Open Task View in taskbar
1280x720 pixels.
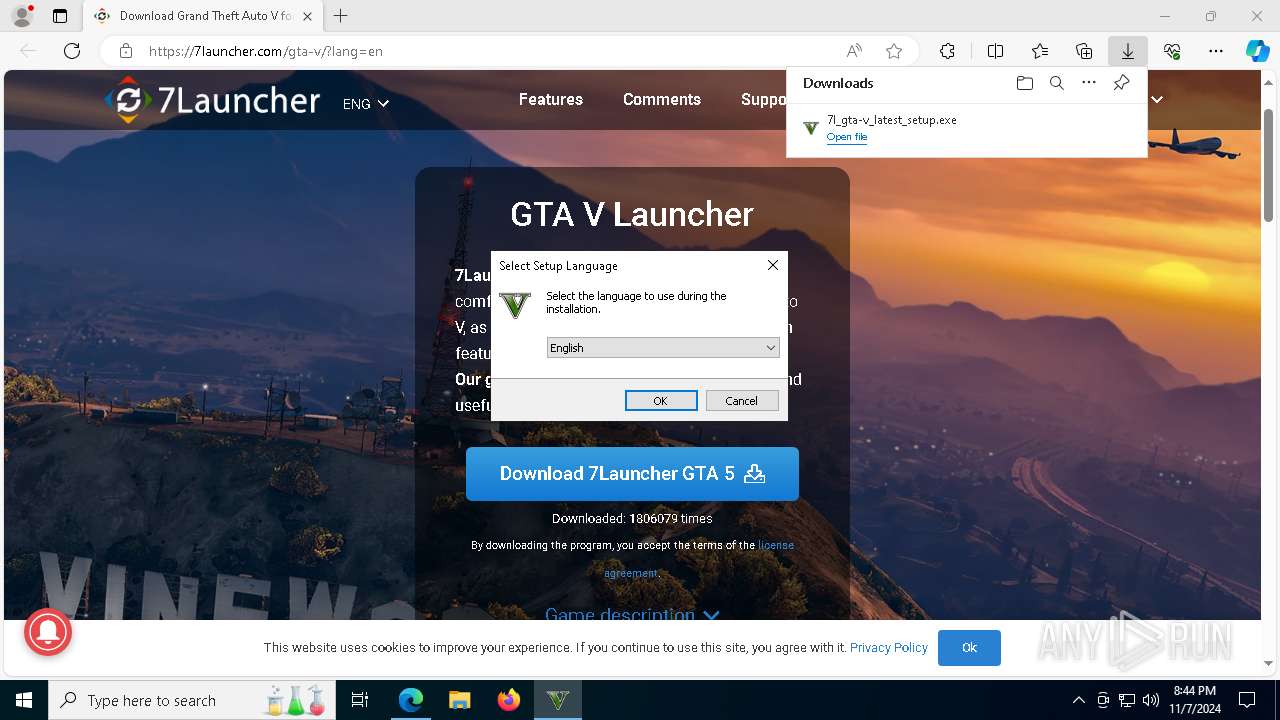(360, 700)
